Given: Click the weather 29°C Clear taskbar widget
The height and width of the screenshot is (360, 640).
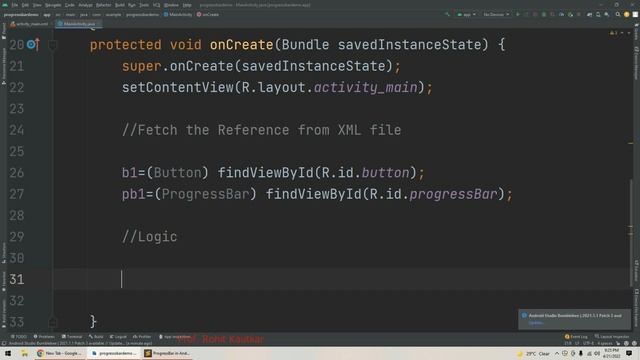Looking at the screenshot, I should (x=533, y=354).
